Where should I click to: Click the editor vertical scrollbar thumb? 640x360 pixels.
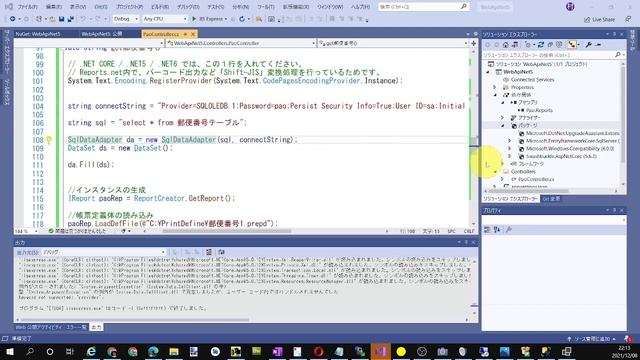pos(473,141)
